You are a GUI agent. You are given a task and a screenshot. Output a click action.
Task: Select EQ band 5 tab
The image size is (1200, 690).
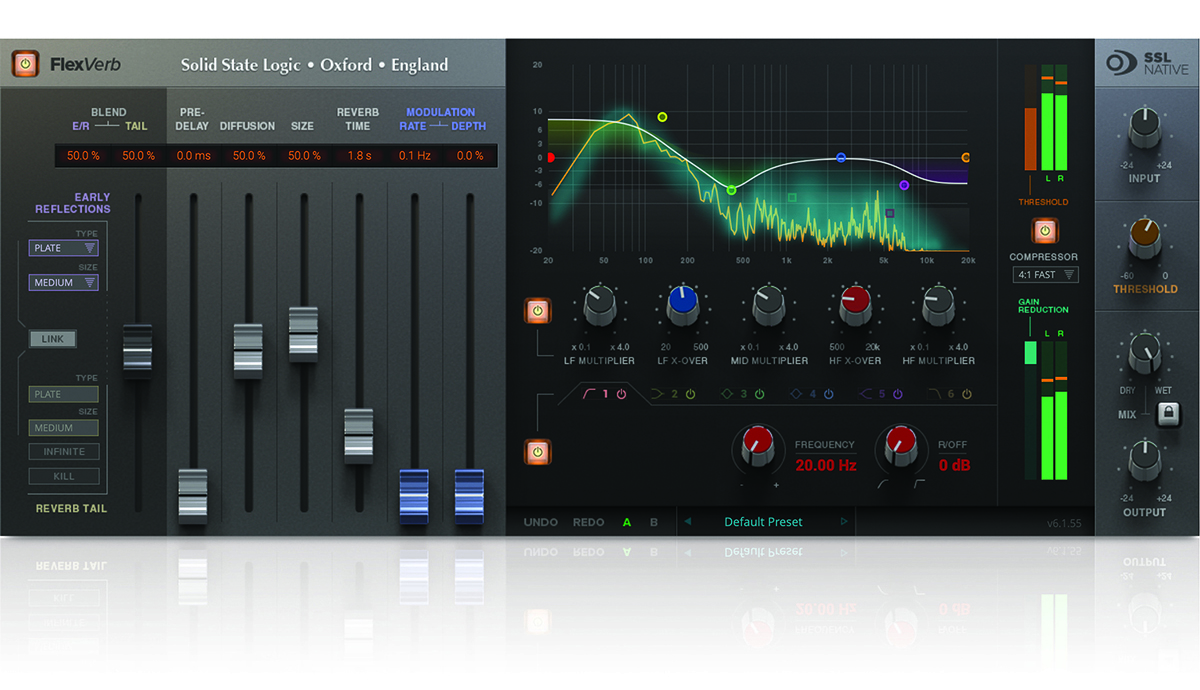[x=879, y=394]
